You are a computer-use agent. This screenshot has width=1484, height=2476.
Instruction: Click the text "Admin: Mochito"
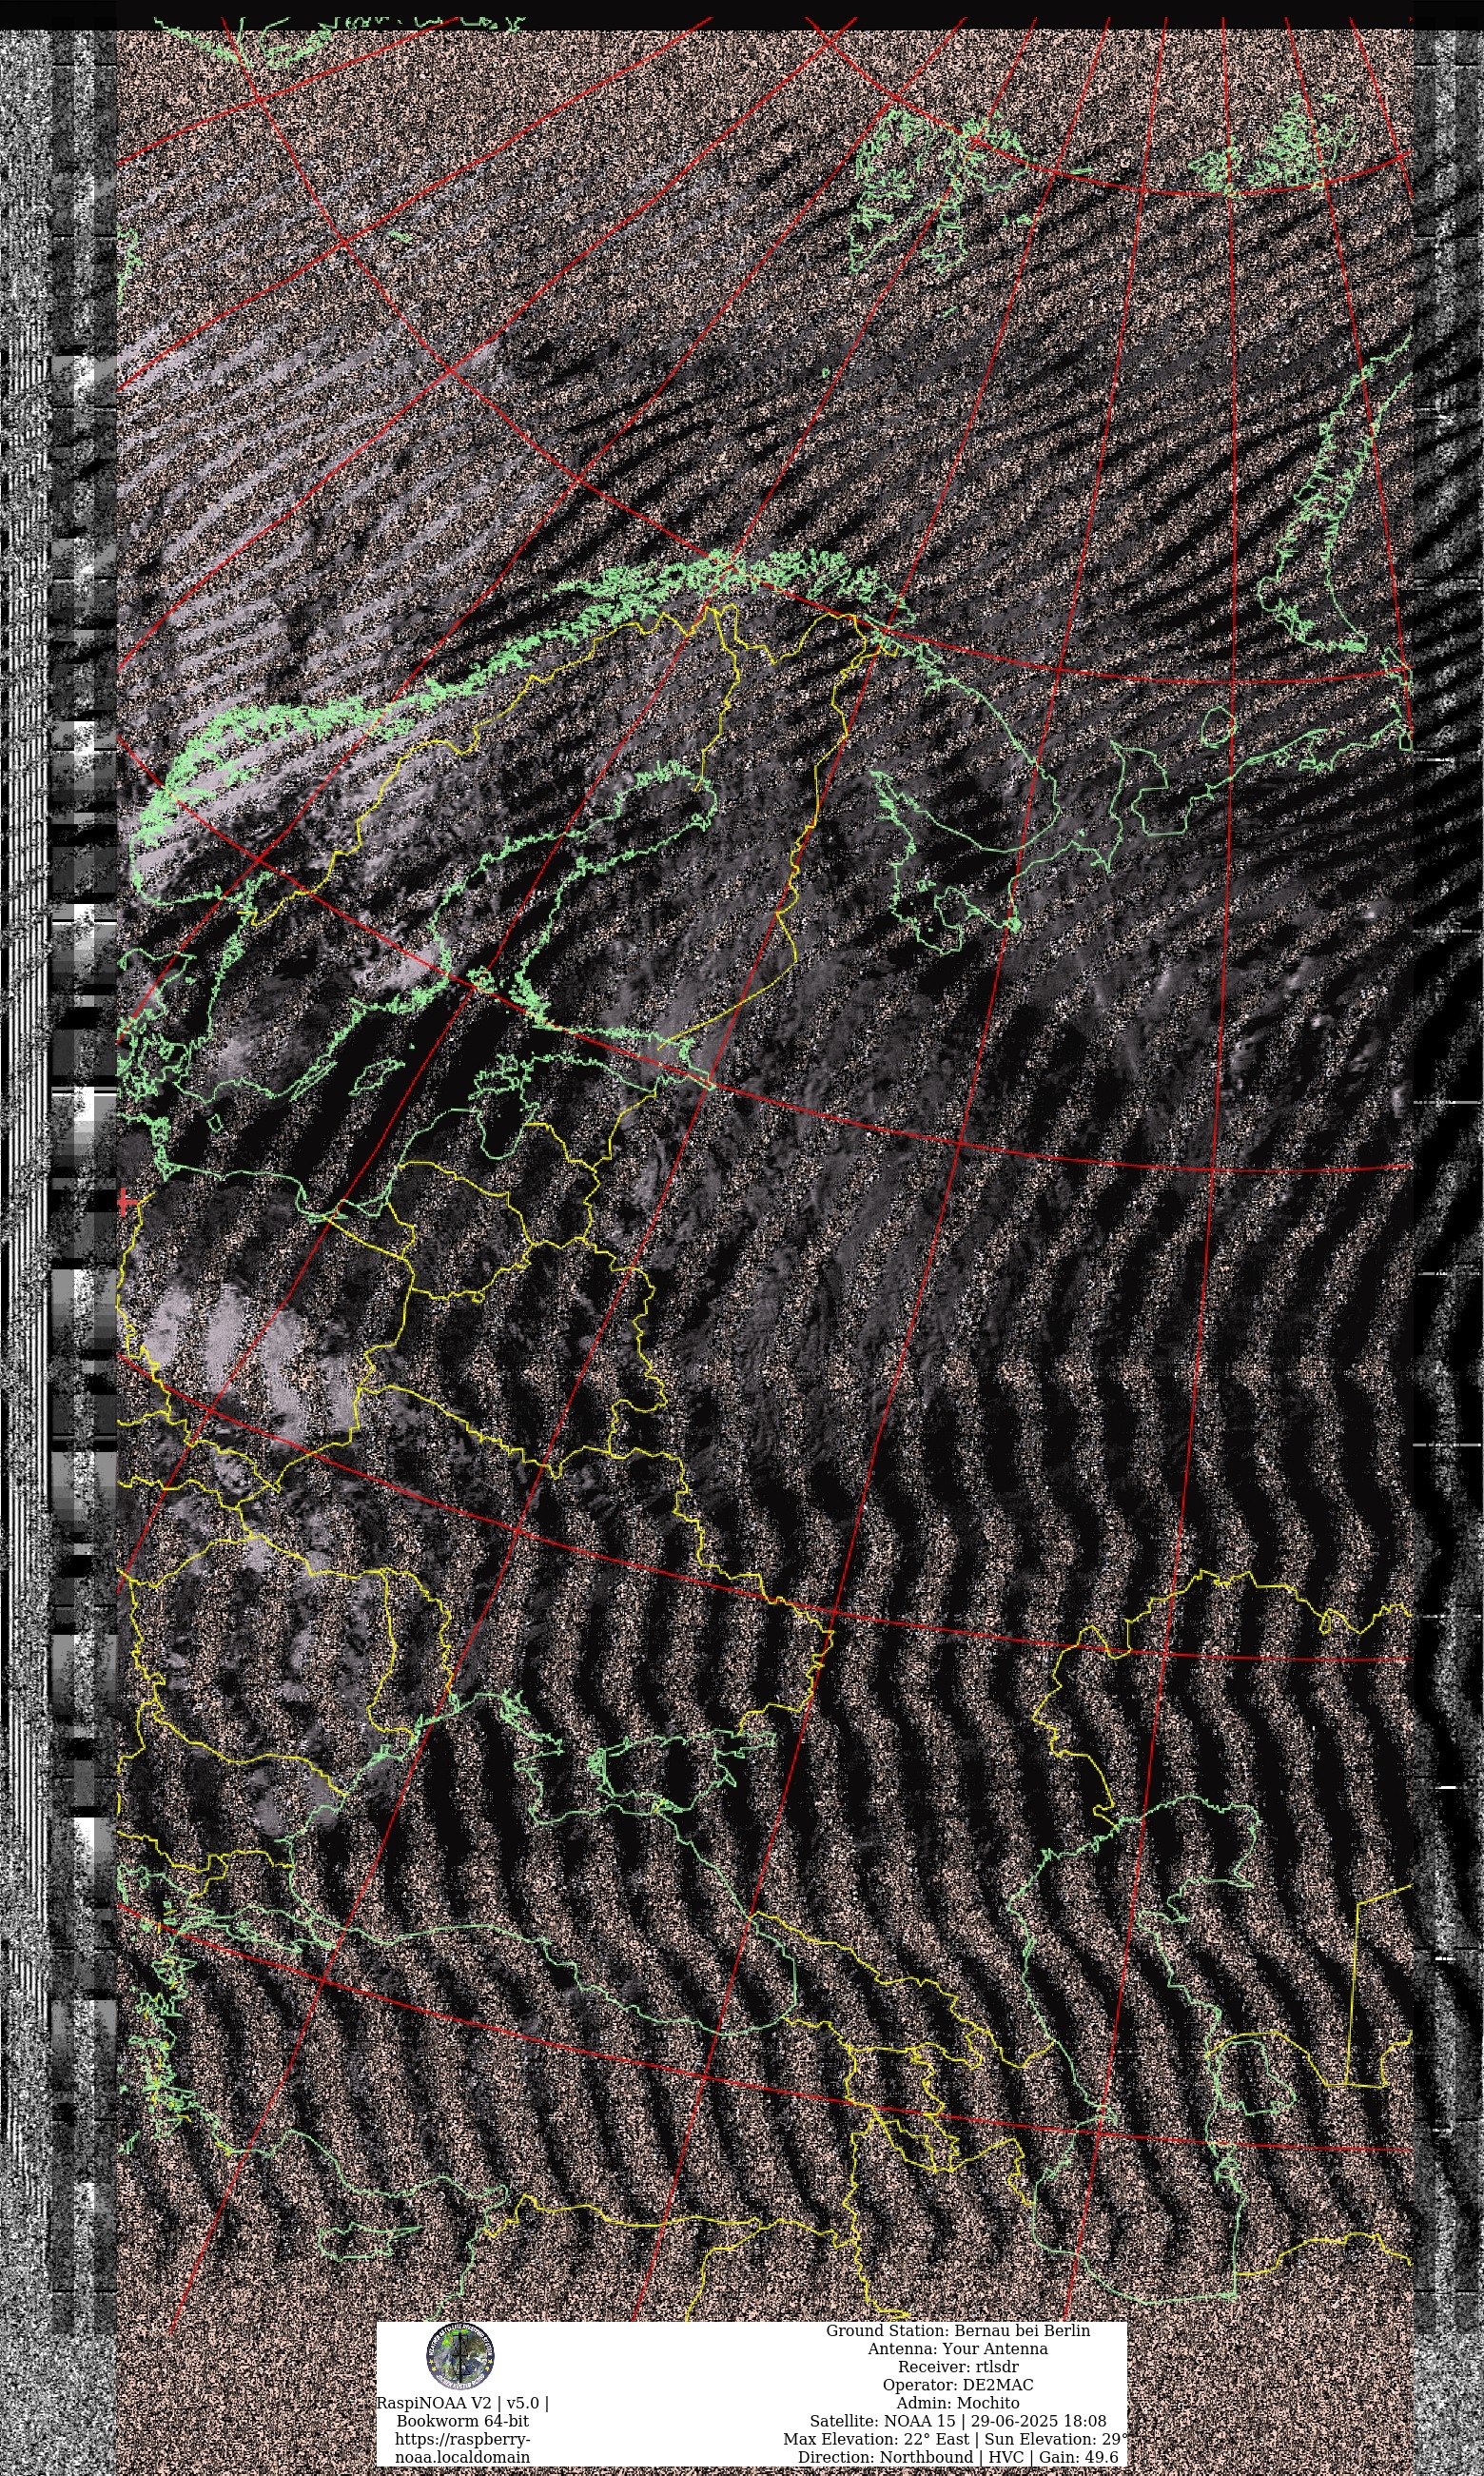click(957, 2402)
